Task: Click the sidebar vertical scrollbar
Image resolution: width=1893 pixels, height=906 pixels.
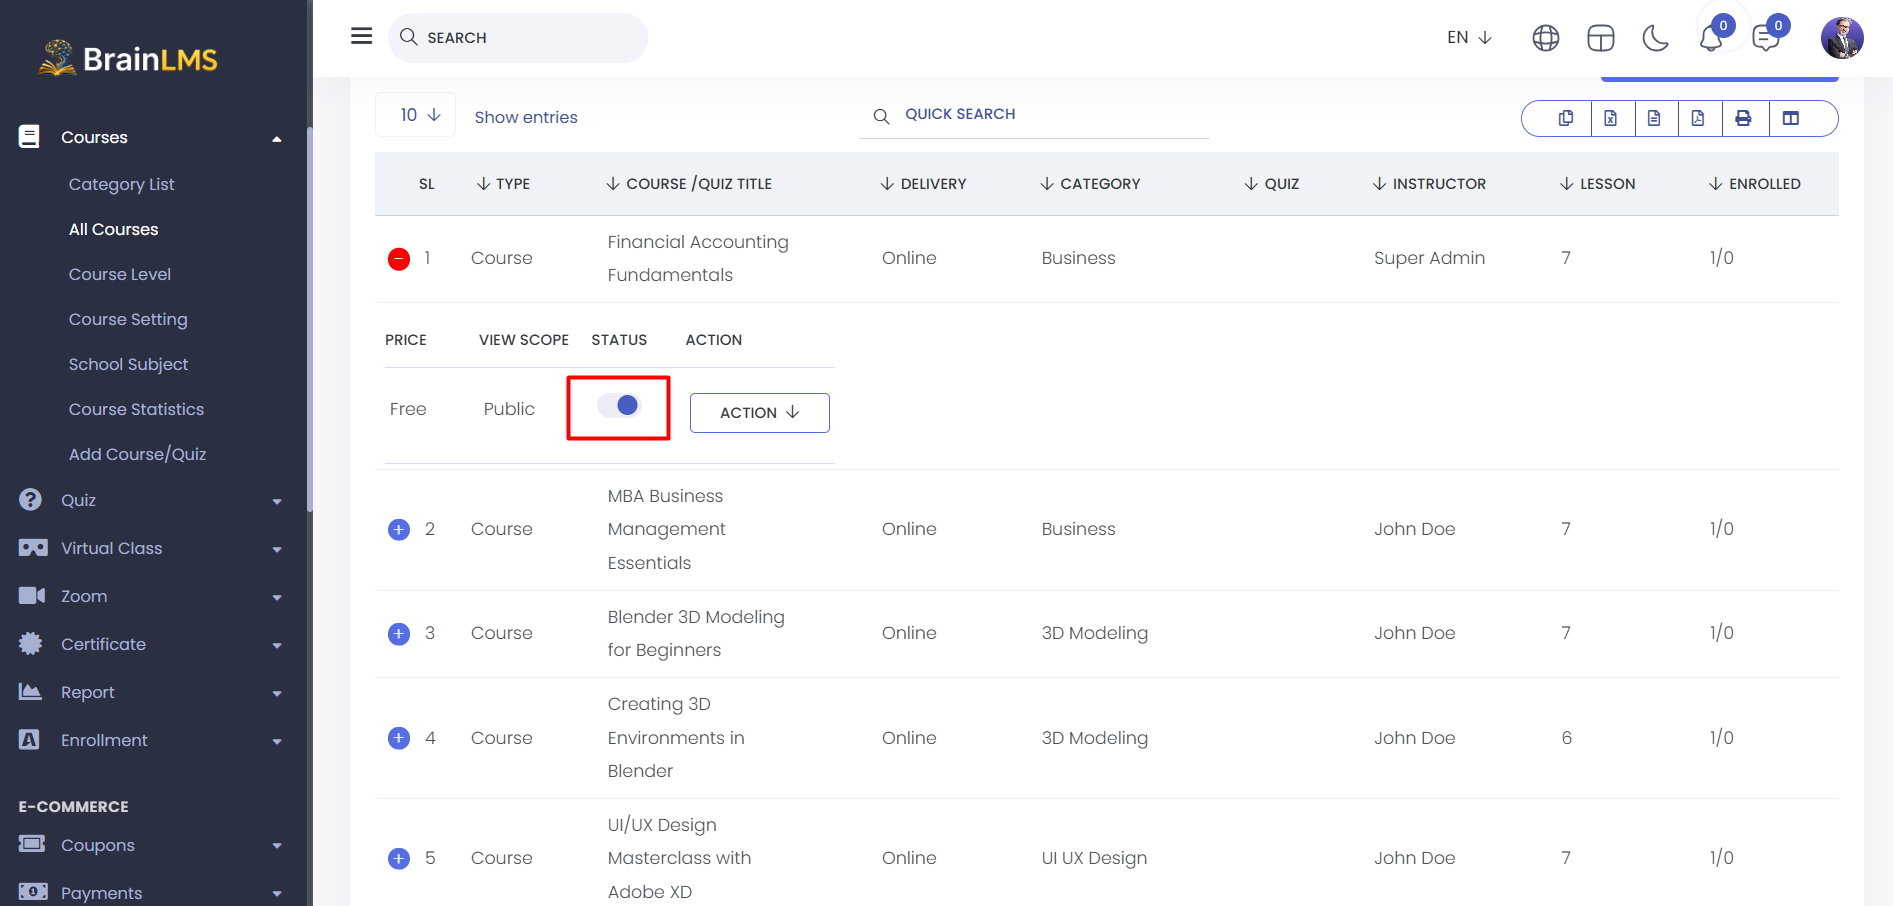Action: pyautogui.click(x=309, y=320)
